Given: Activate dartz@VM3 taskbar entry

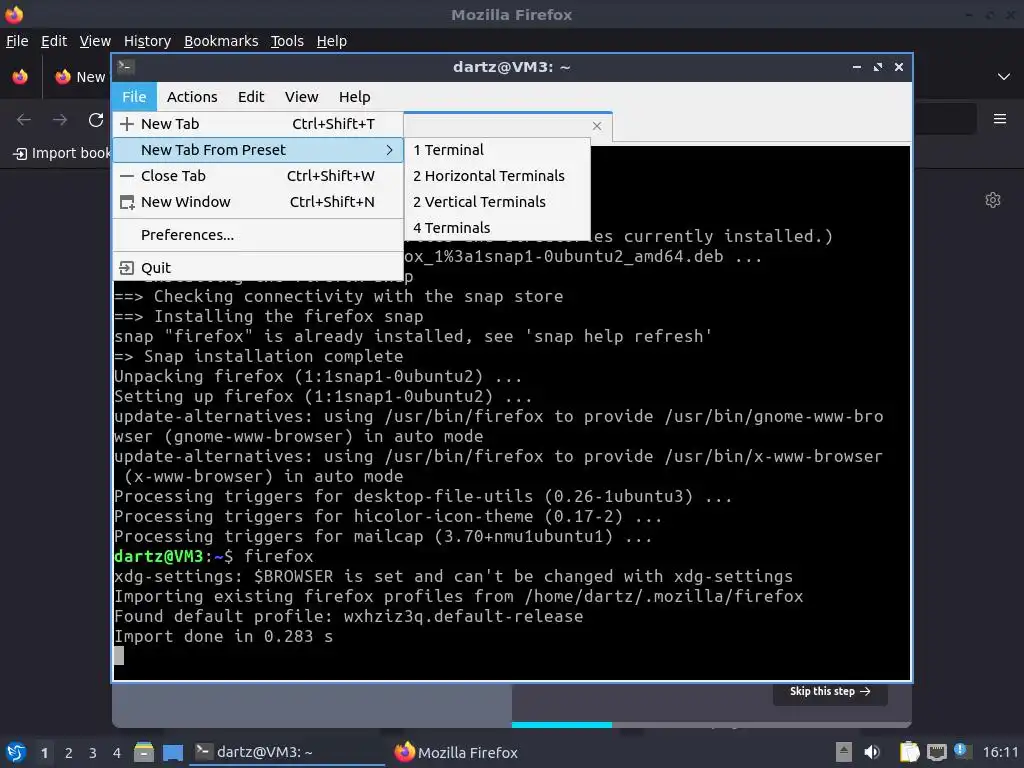Looking at the screenshot, I should pyautogui.click(x=287, y=752).
